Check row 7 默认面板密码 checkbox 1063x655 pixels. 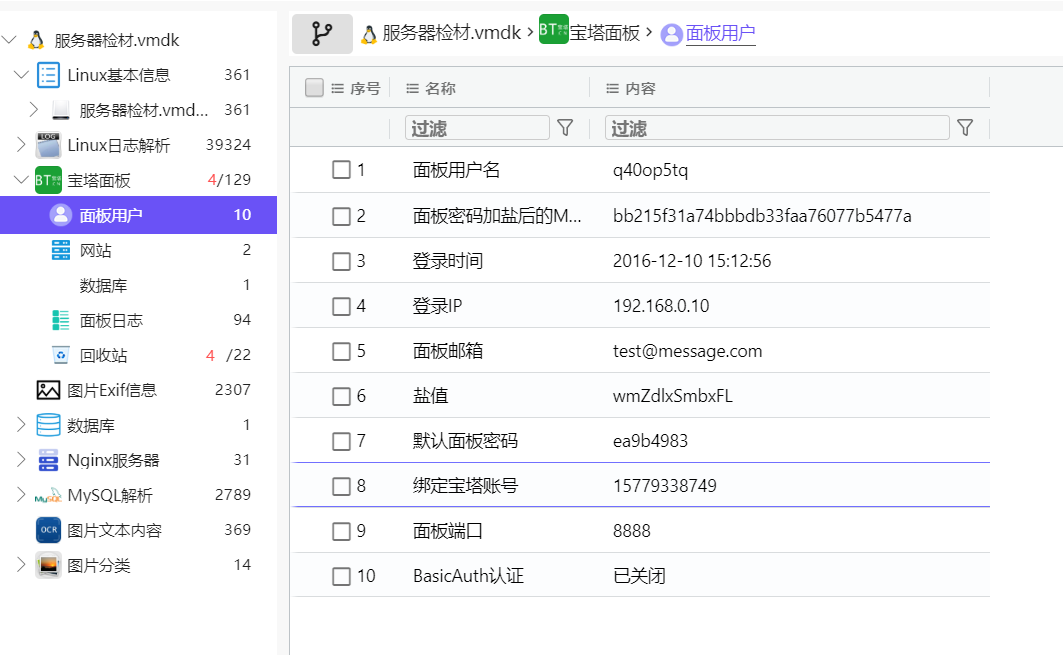pyautogui.click(x=341, y=441)
